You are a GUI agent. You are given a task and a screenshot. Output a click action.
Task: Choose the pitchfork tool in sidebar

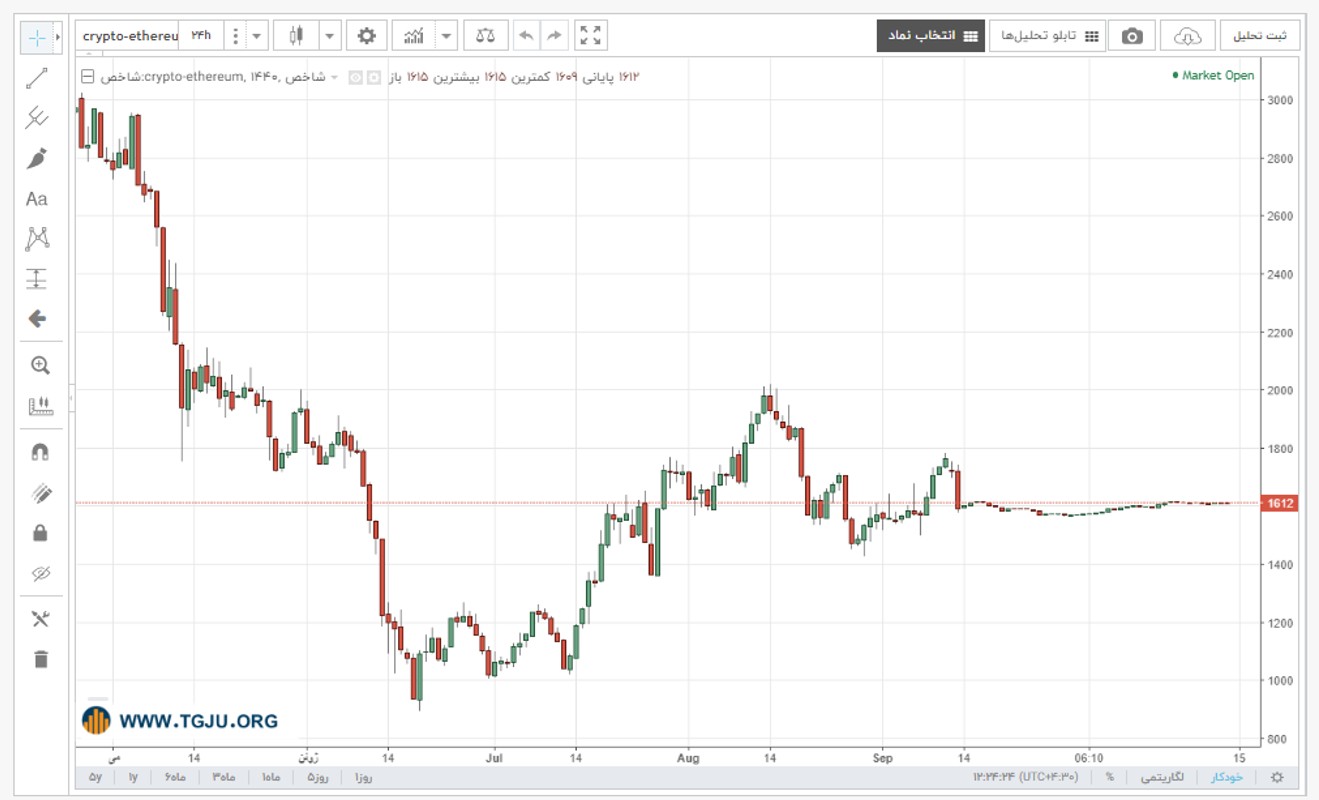(37, 118)
